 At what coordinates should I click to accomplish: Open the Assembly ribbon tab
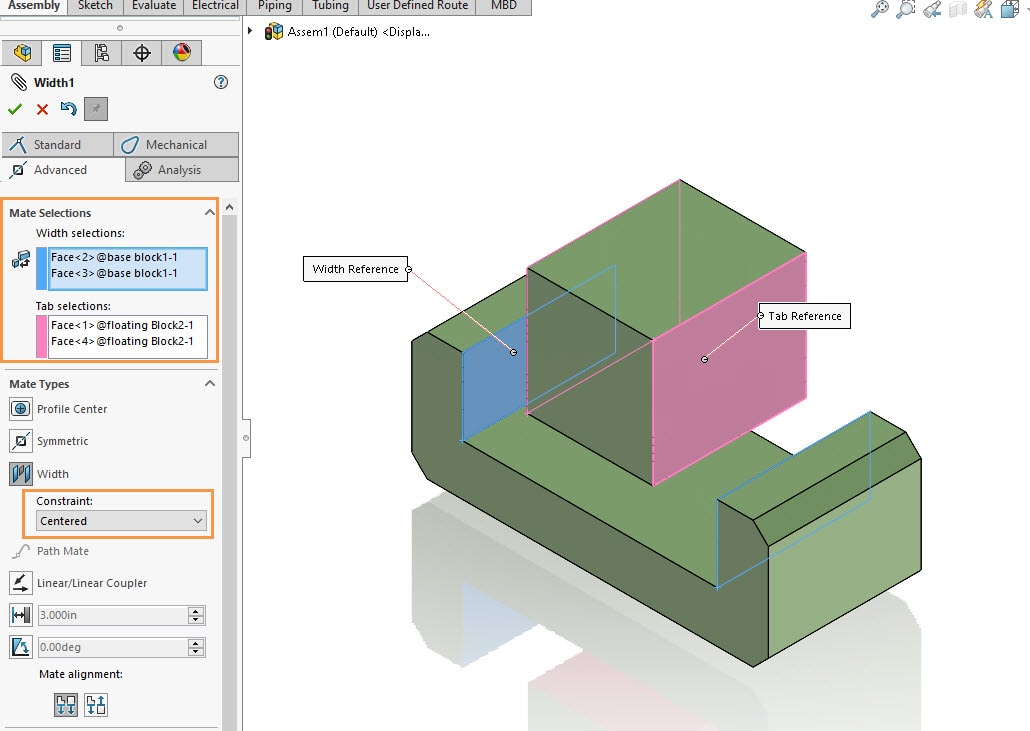coord(33,6)
